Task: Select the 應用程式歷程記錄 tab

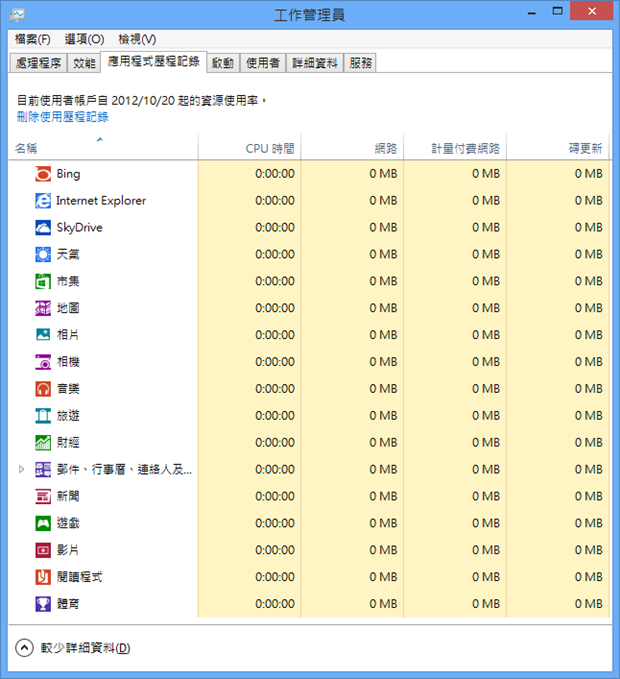Action: [154, 61]
